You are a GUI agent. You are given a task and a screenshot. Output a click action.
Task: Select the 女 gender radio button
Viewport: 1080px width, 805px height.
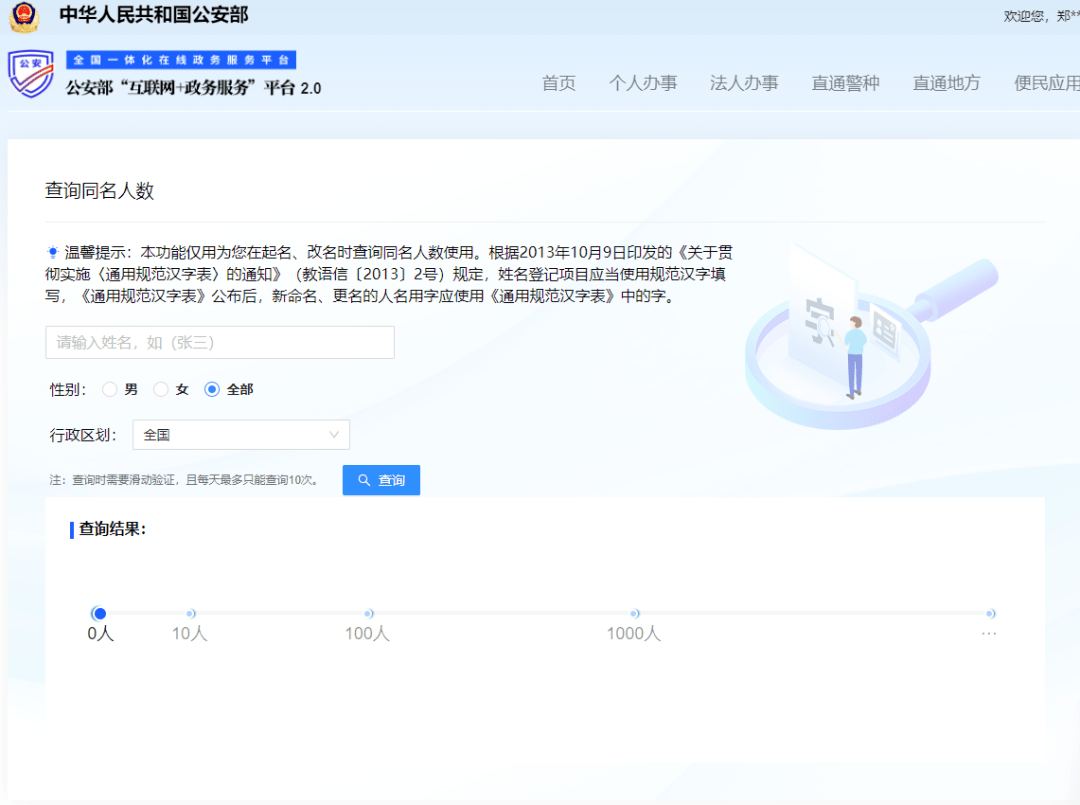pos(160,389)
